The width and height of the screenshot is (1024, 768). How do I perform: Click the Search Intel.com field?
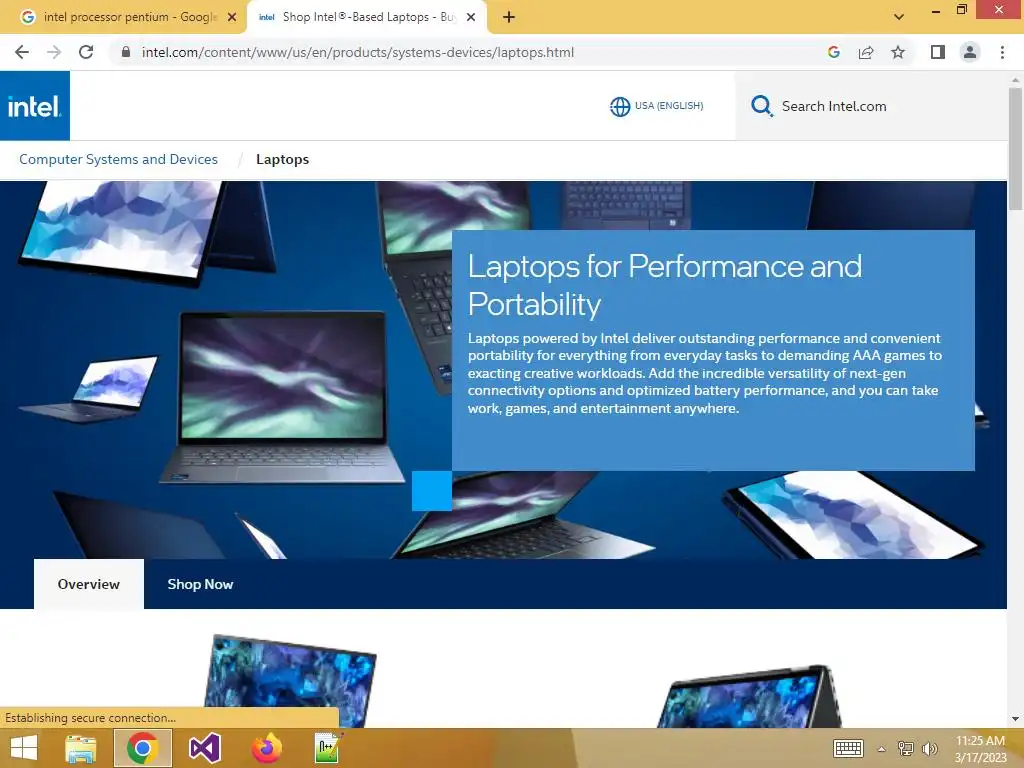coord(872,106)
